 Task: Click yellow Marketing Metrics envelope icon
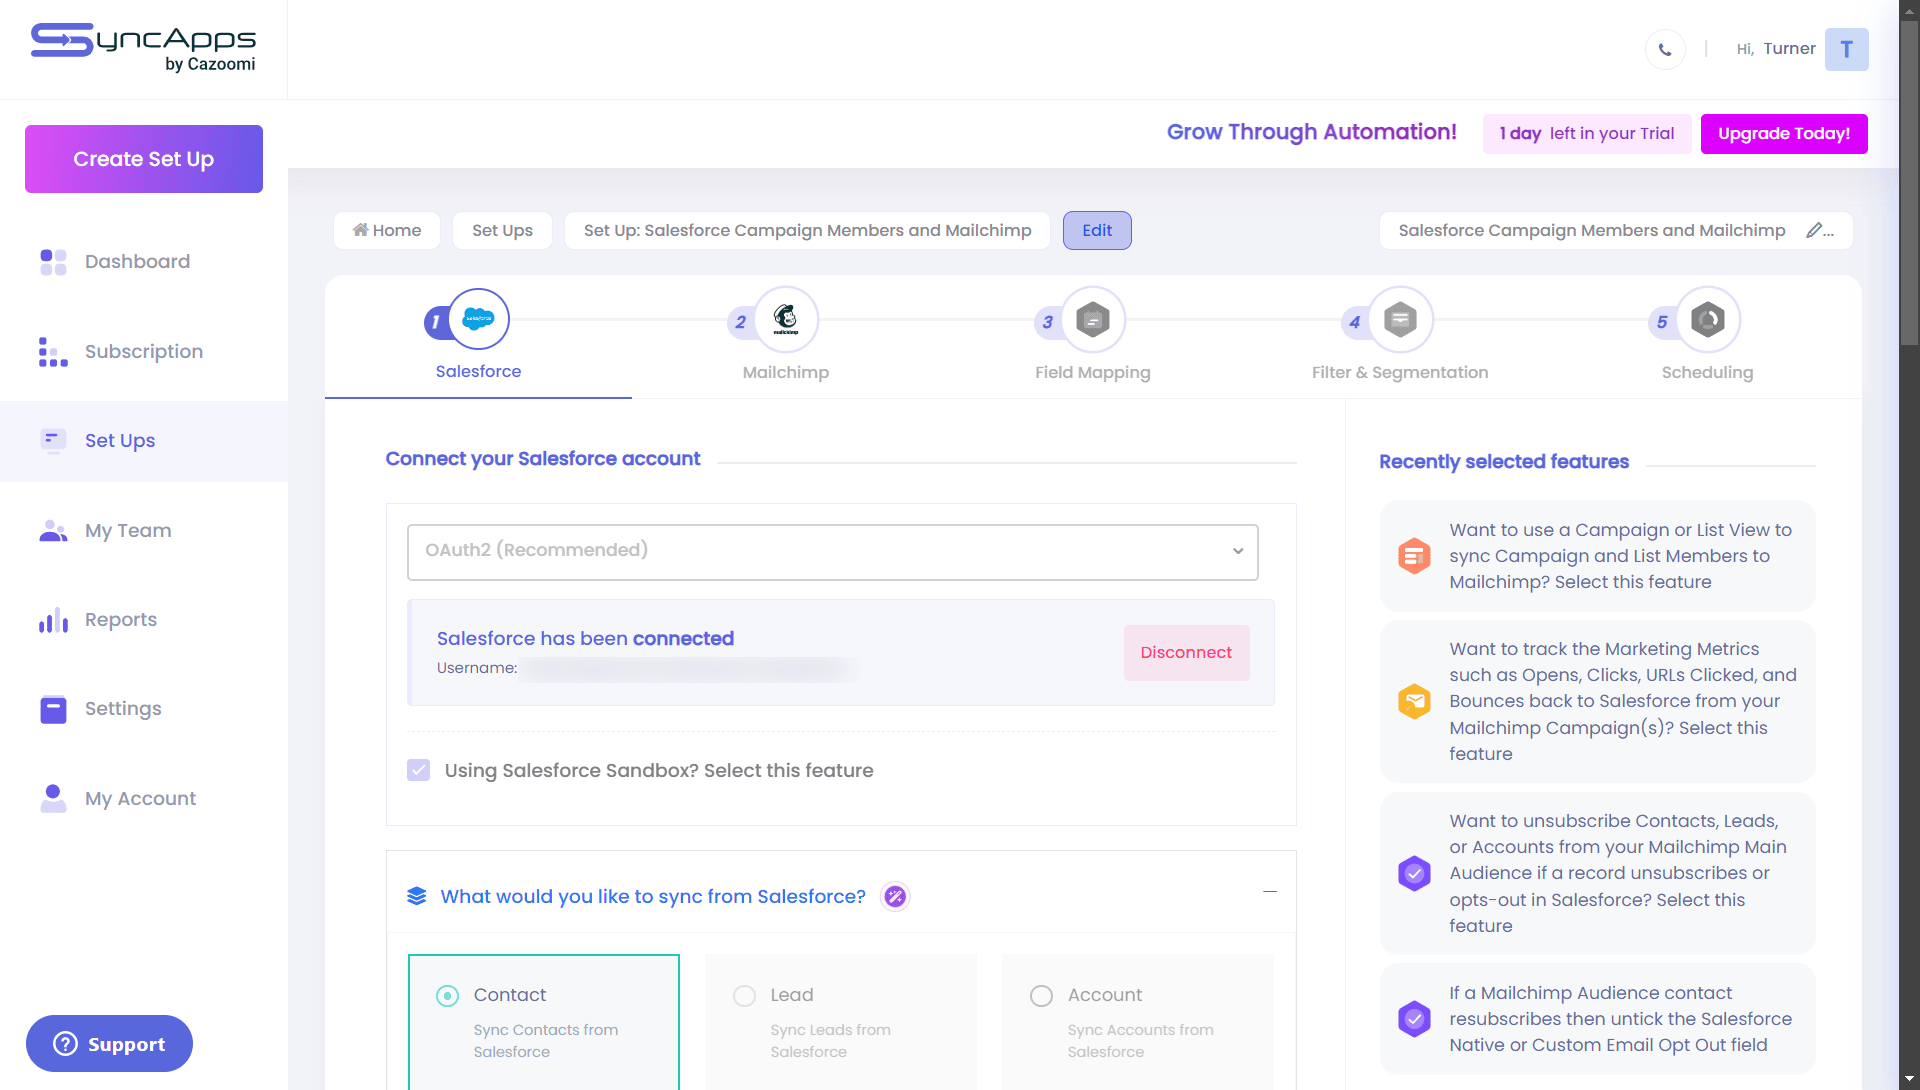[x=1414, y=701]
